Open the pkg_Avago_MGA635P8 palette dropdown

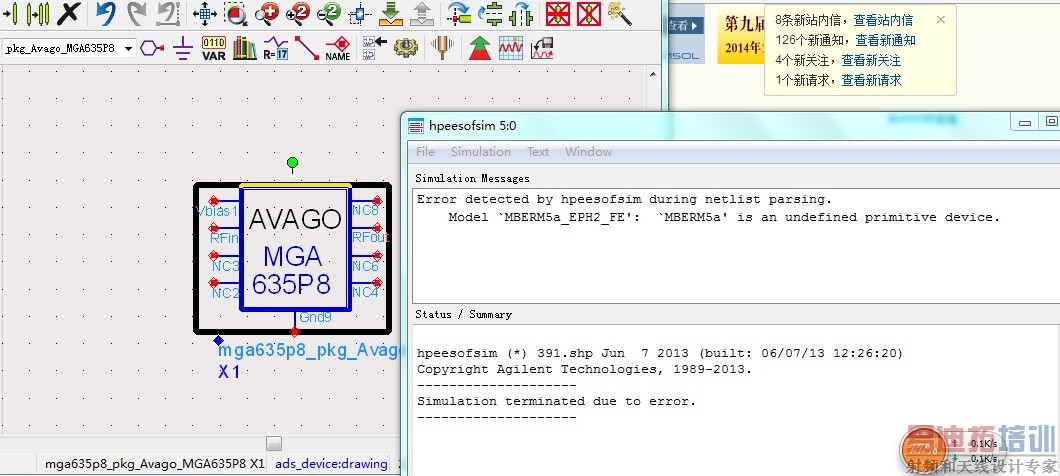128,49
